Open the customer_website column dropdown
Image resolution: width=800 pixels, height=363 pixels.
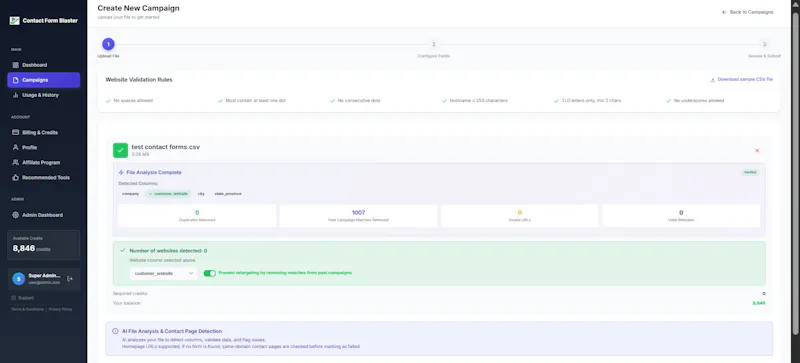164,273
